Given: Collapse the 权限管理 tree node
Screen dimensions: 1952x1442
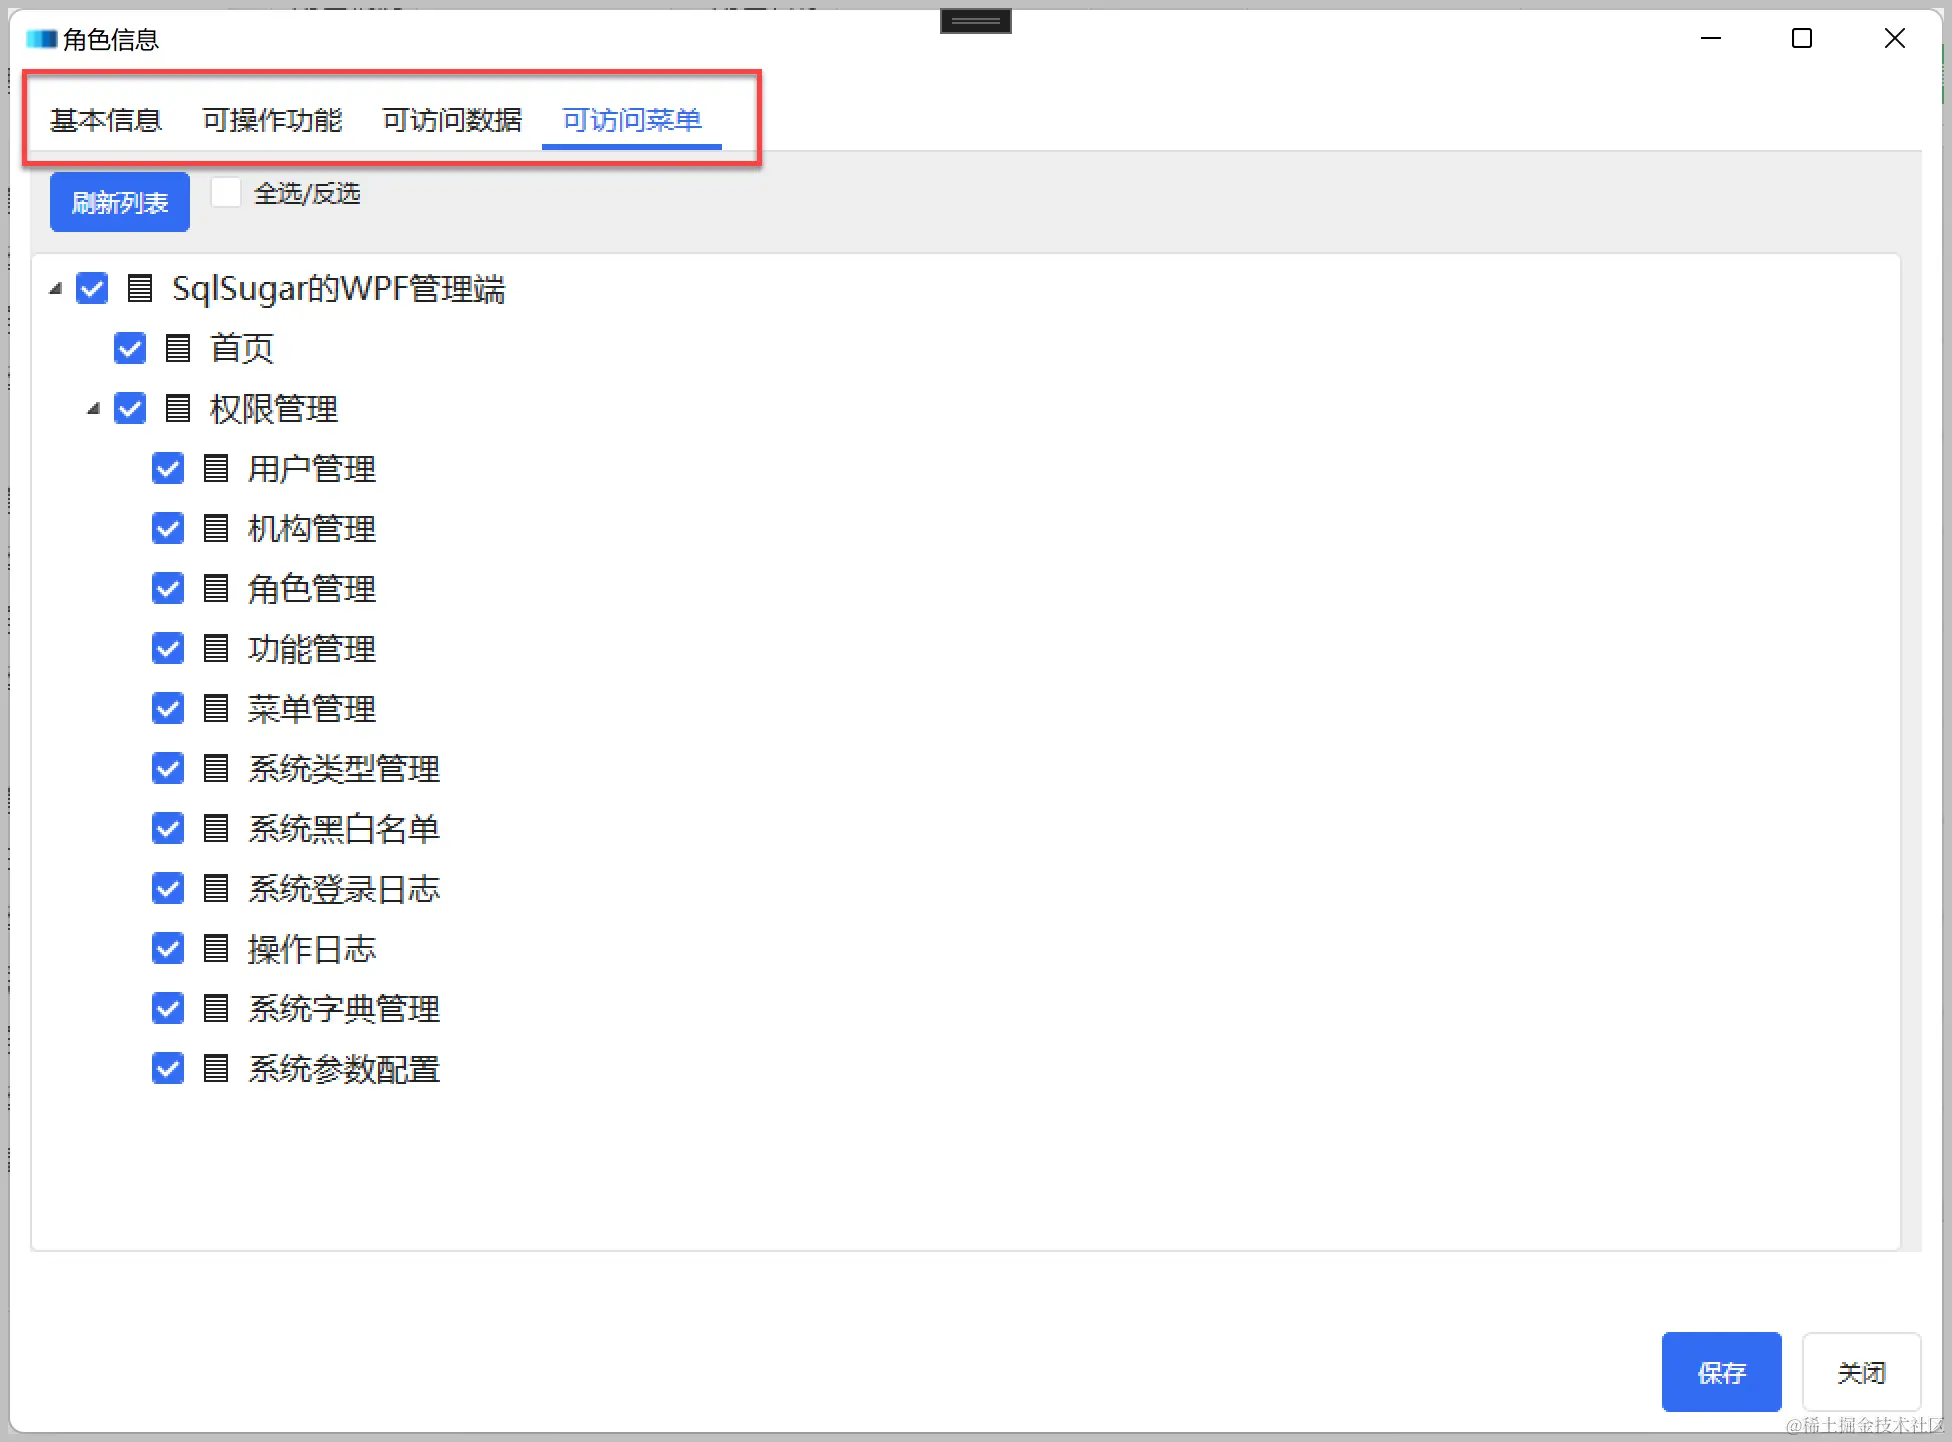Looking at the screenshot, I should point(94,409).
